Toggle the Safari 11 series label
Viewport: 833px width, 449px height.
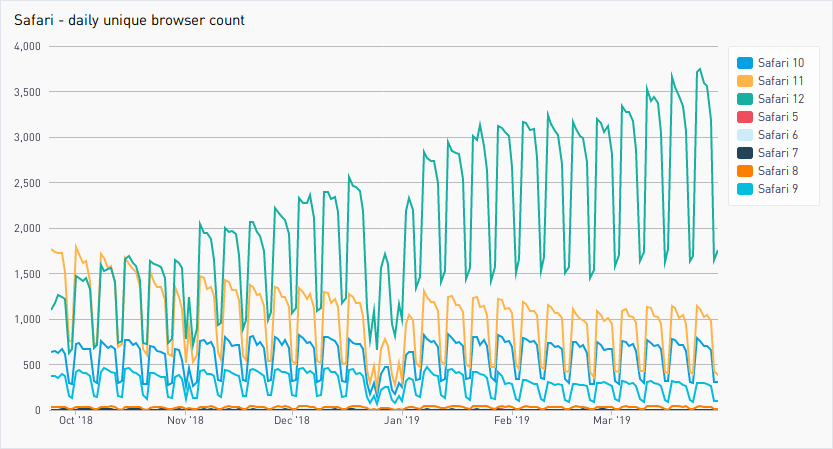click(x=780, y=81)
